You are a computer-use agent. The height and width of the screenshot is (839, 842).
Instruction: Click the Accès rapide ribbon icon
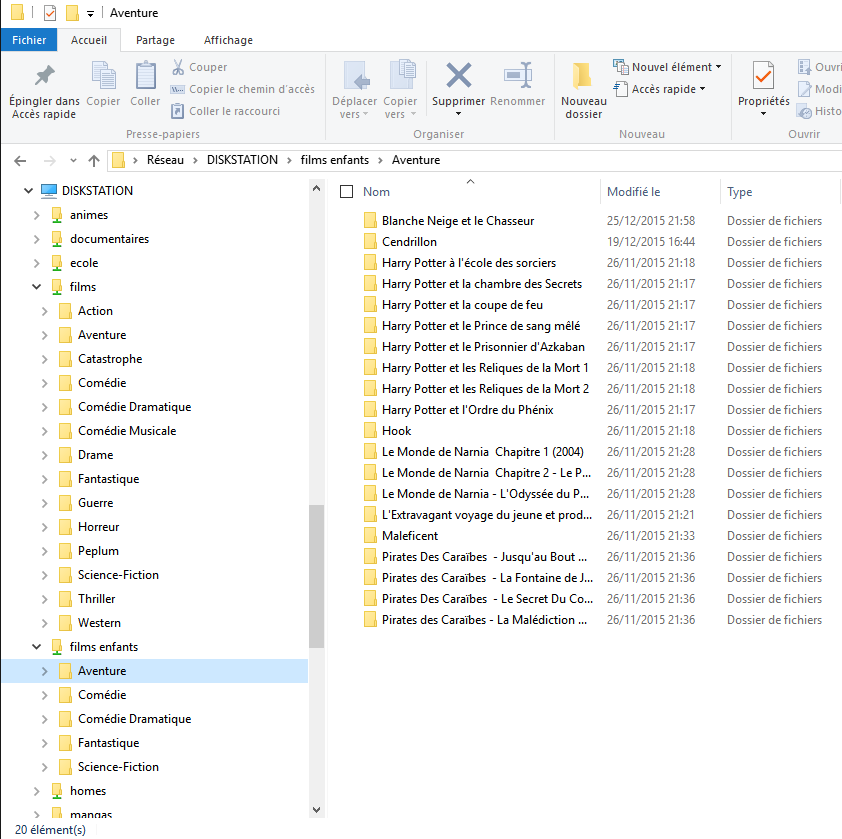(621, 89)
